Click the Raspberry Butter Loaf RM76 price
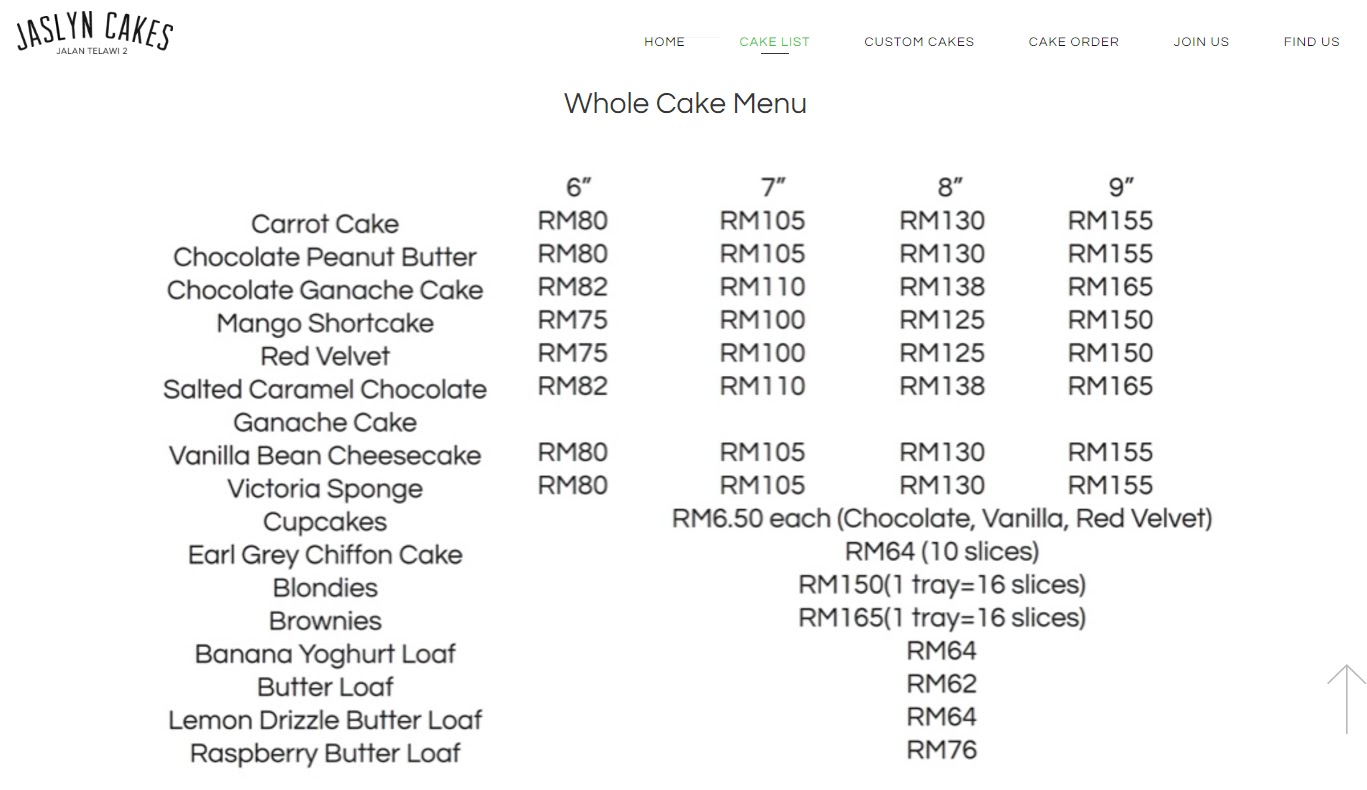 941,750
